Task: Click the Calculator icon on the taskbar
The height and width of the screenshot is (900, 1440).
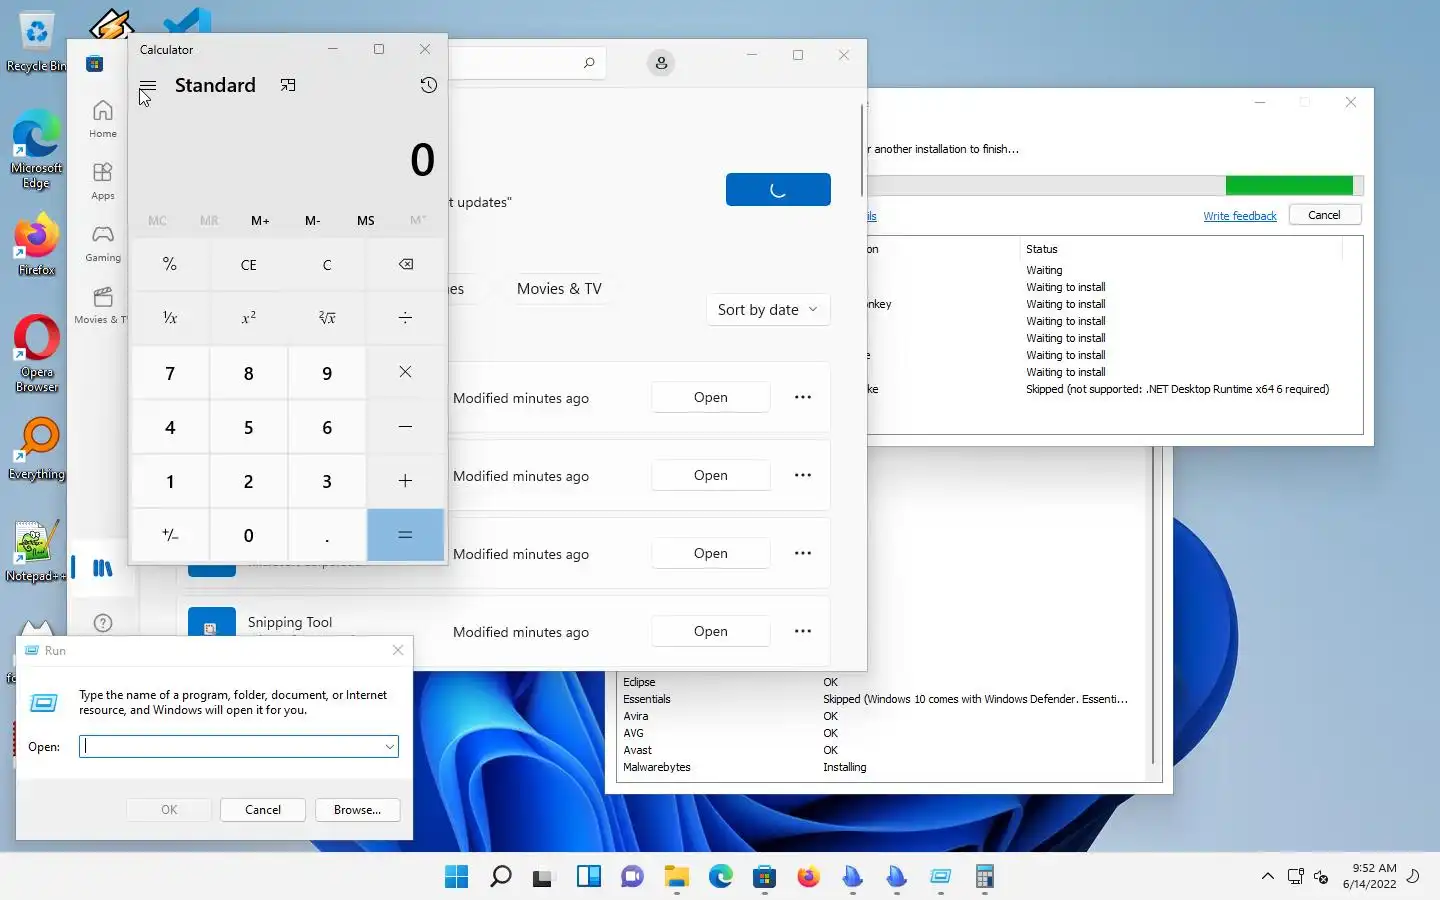Action: coord(984,877)
